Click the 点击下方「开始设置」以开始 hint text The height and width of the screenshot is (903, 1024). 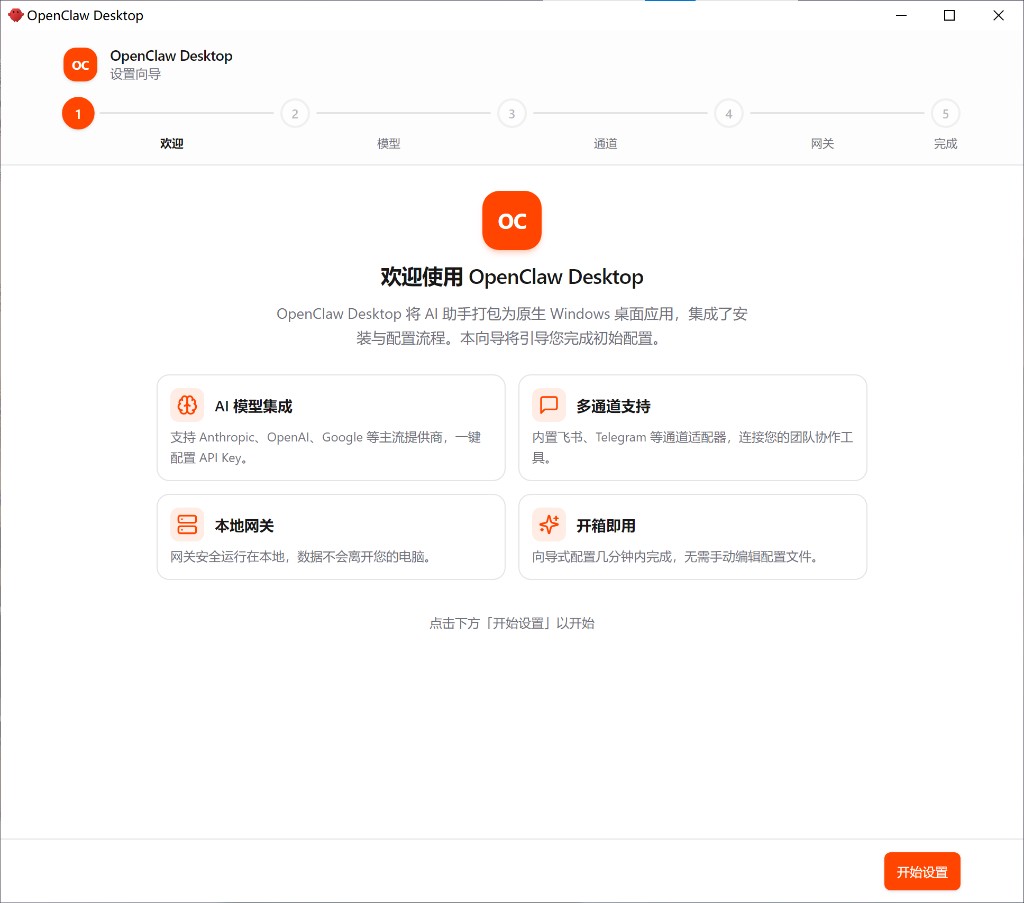click(x=512, y=623)
